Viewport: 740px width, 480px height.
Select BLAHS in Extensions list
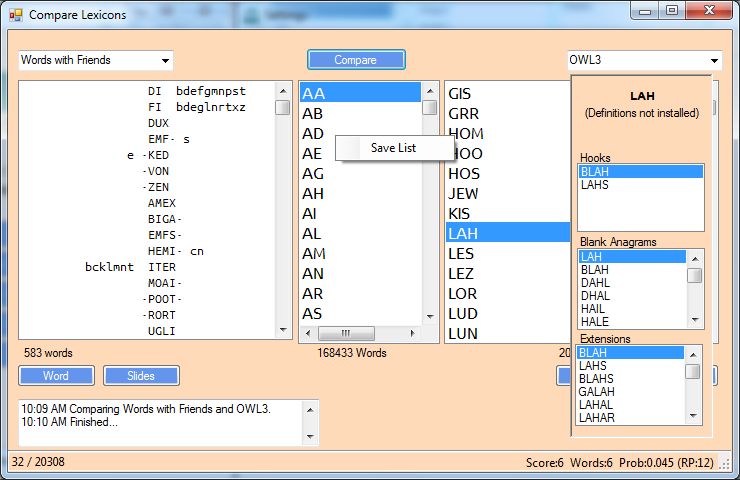click(x=631, y=379)
